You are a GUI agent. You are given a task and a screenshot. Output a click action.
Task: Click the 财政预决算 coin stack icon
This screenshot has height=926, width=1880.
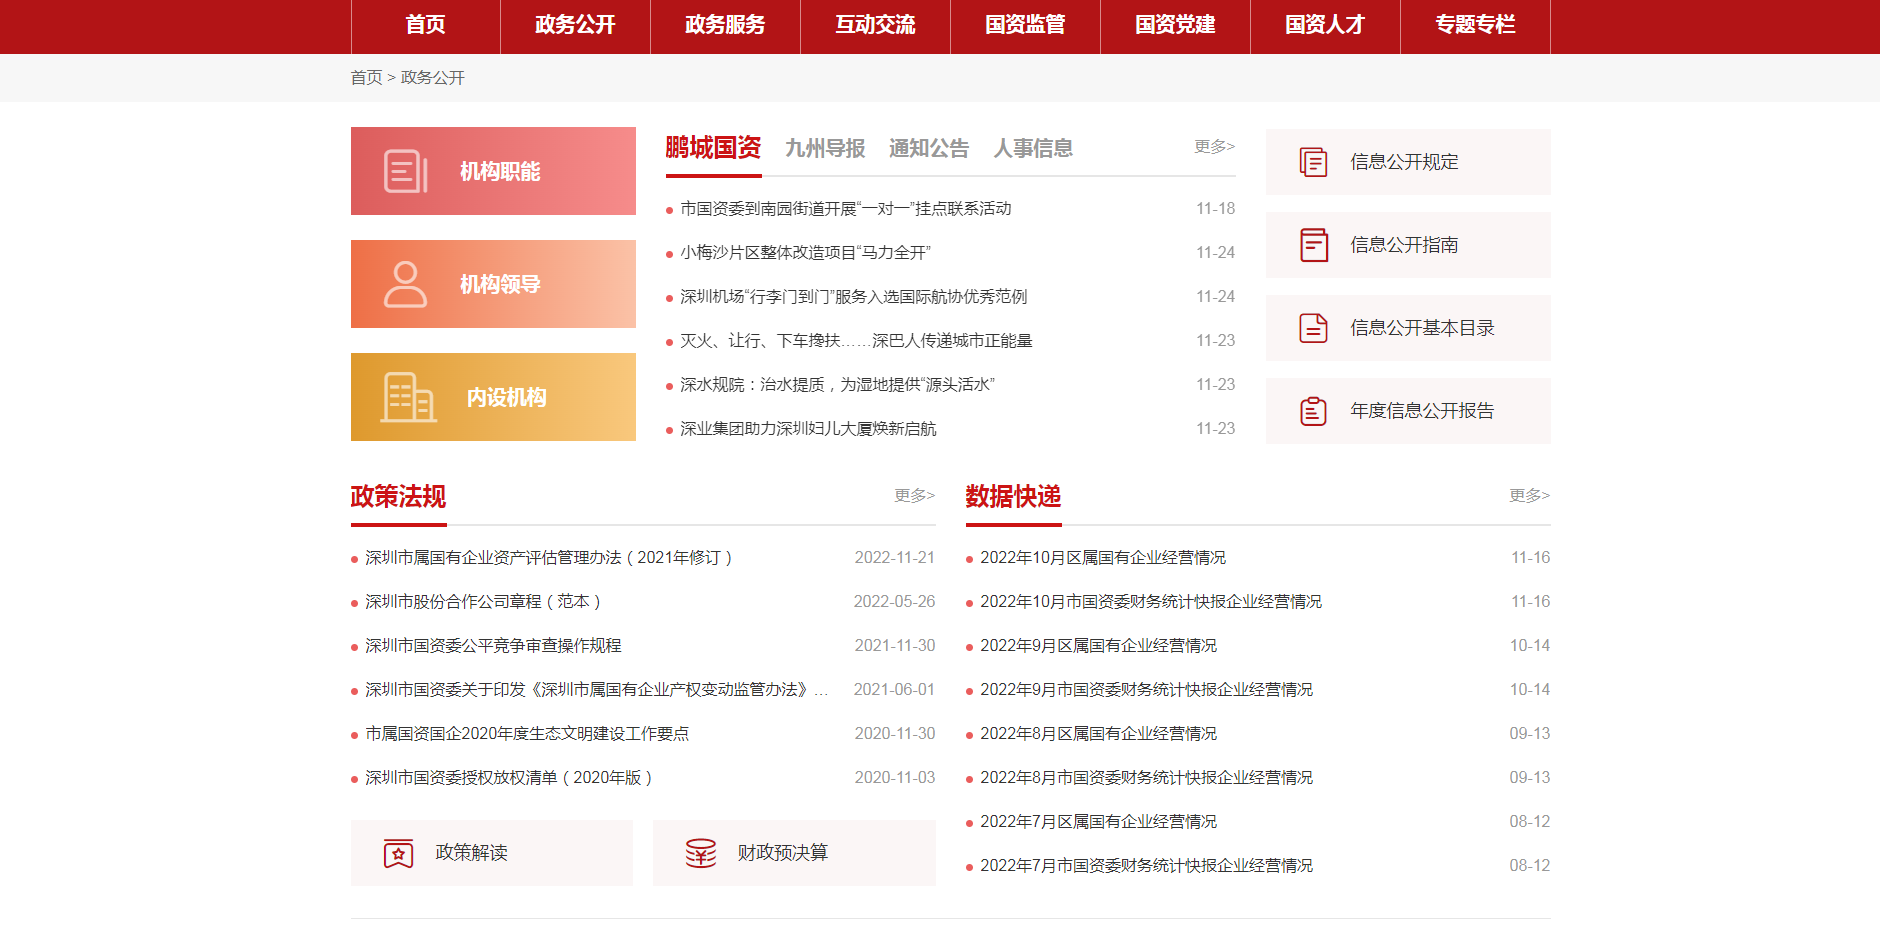pos(700,853)
